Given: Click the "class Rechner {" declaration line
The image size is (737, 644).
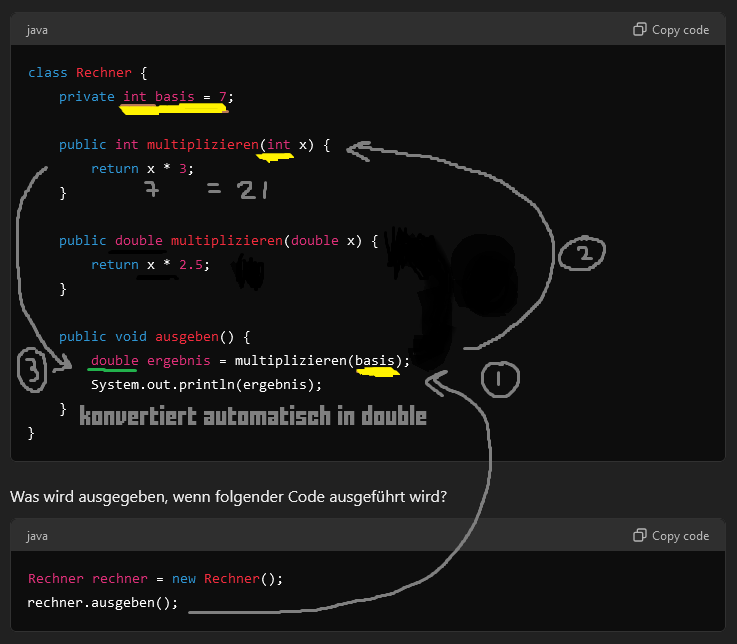Looking at the screenshot, I should coord(87,73).
